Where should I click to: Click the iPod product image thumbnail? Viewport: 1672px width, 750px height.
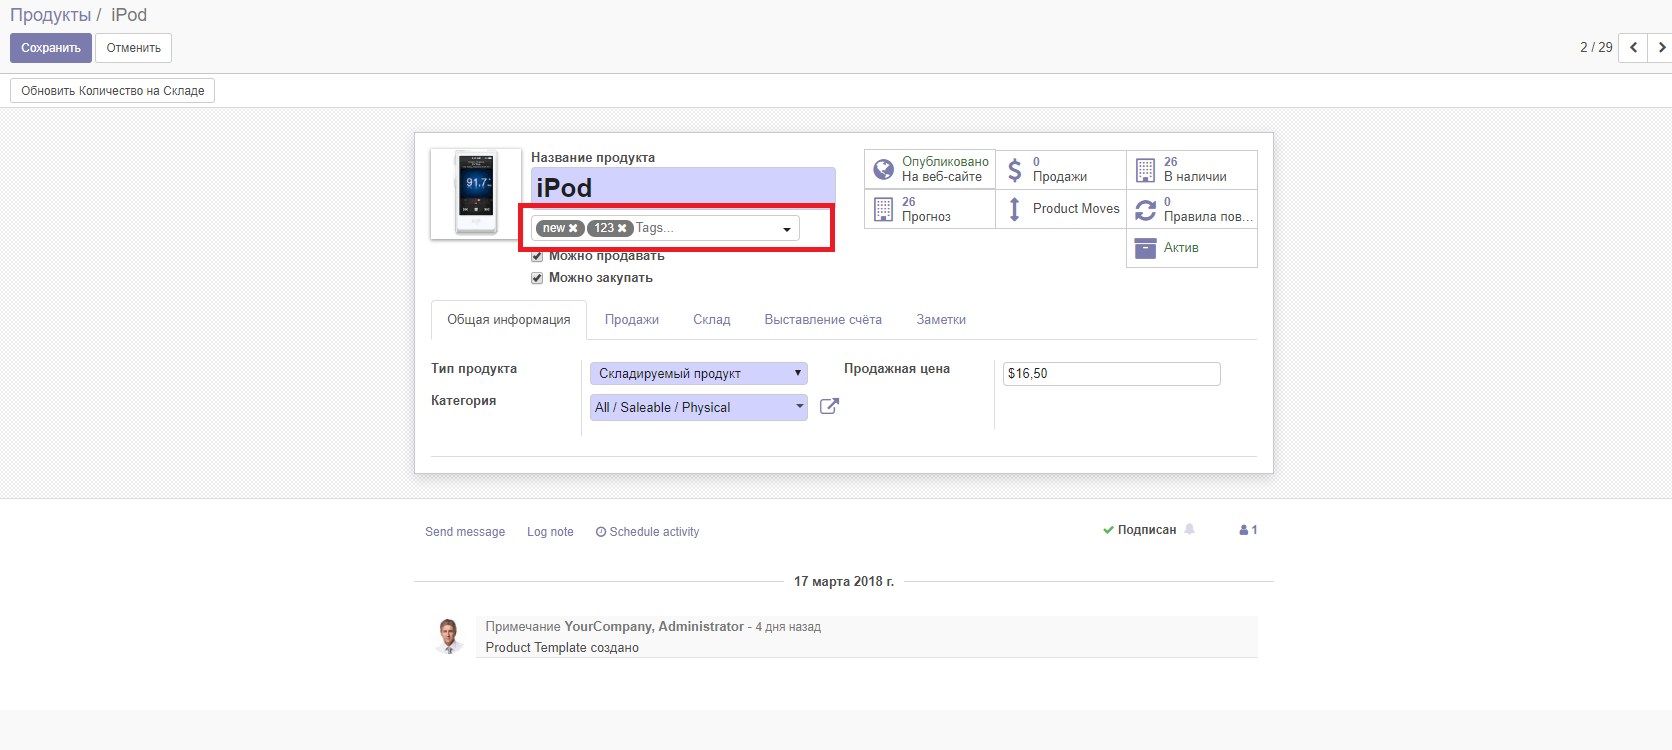tap(476, 194)
